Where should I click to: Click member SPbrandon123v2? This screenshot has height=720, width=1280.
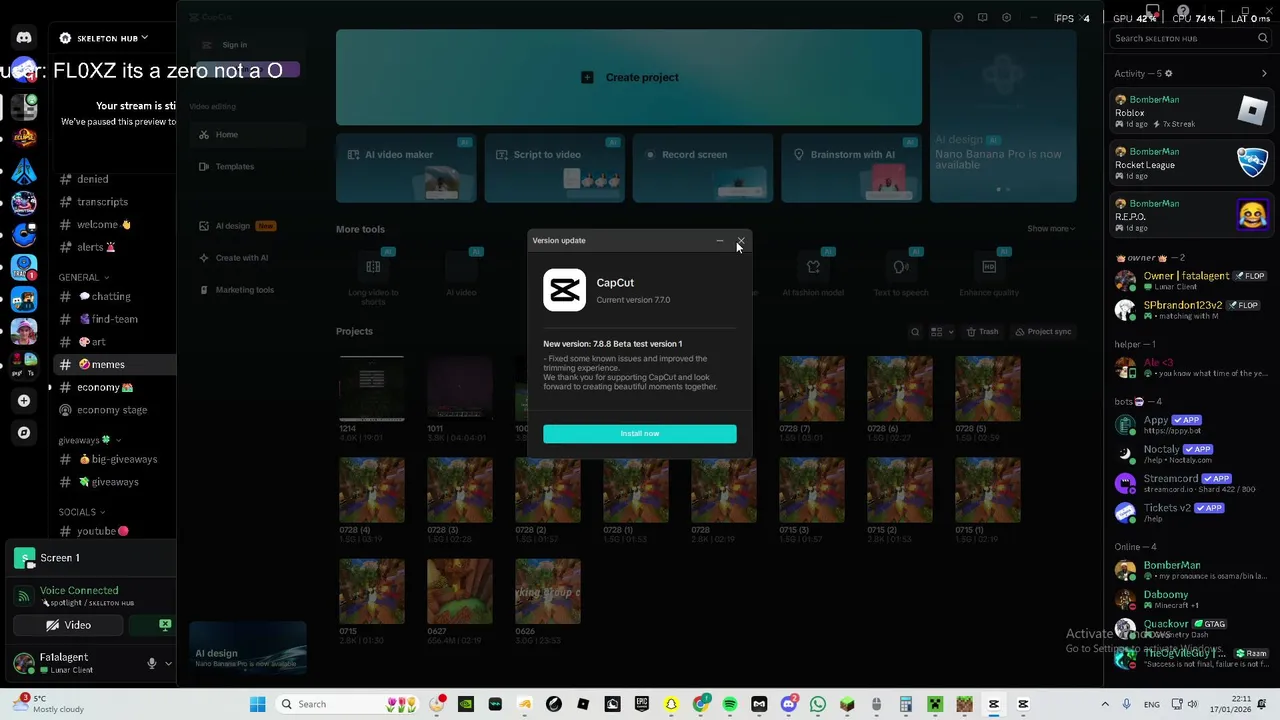click(x=1191, y=310)
